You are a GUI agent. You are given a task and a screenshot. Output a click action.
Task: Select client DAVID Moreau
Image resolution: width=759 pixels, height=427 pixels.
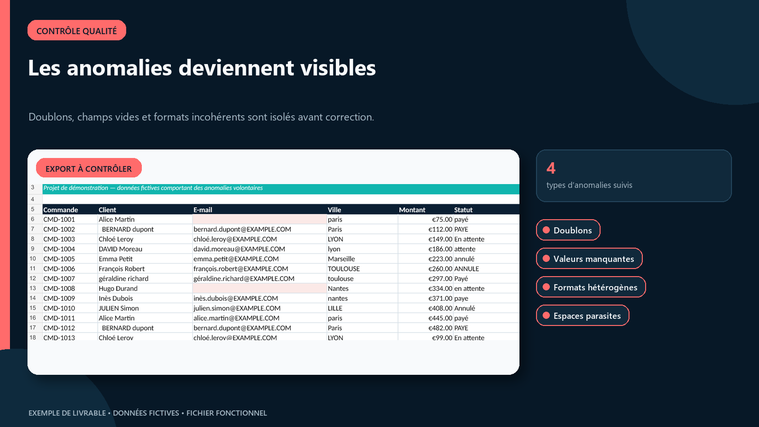(x=145, y=249)
